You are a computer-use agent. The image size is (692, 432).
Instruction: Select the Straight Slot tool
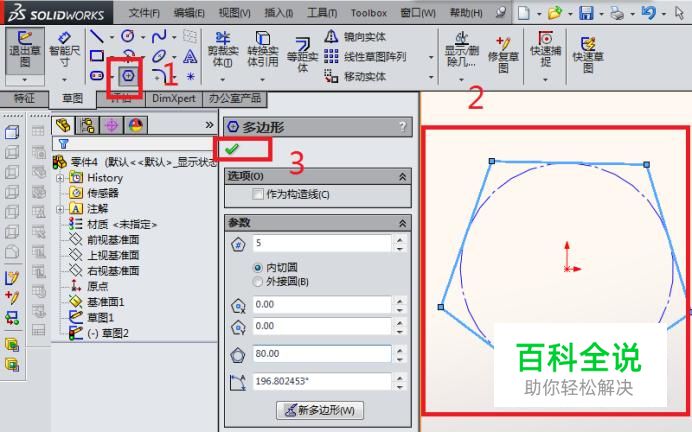(x=97, y=76)
